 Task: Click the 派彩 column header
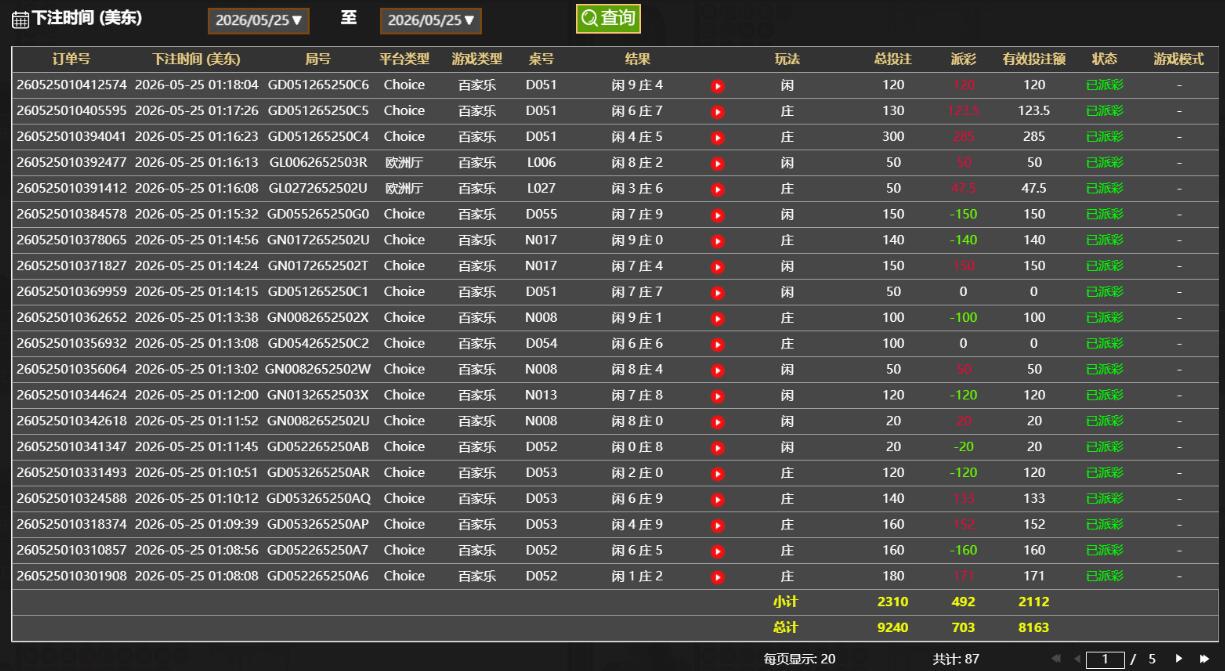coord(963,59)
